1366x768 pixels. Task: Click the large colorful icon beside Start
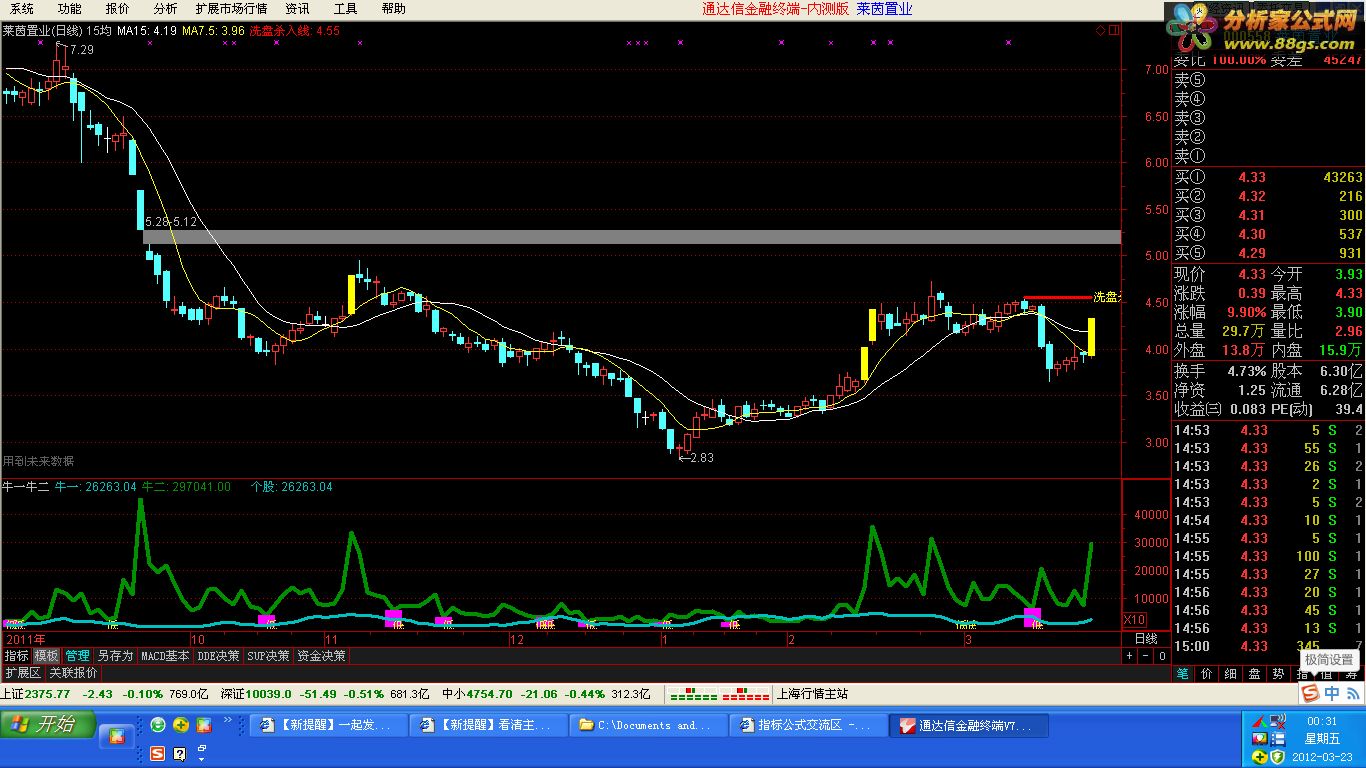click(117, 737)
